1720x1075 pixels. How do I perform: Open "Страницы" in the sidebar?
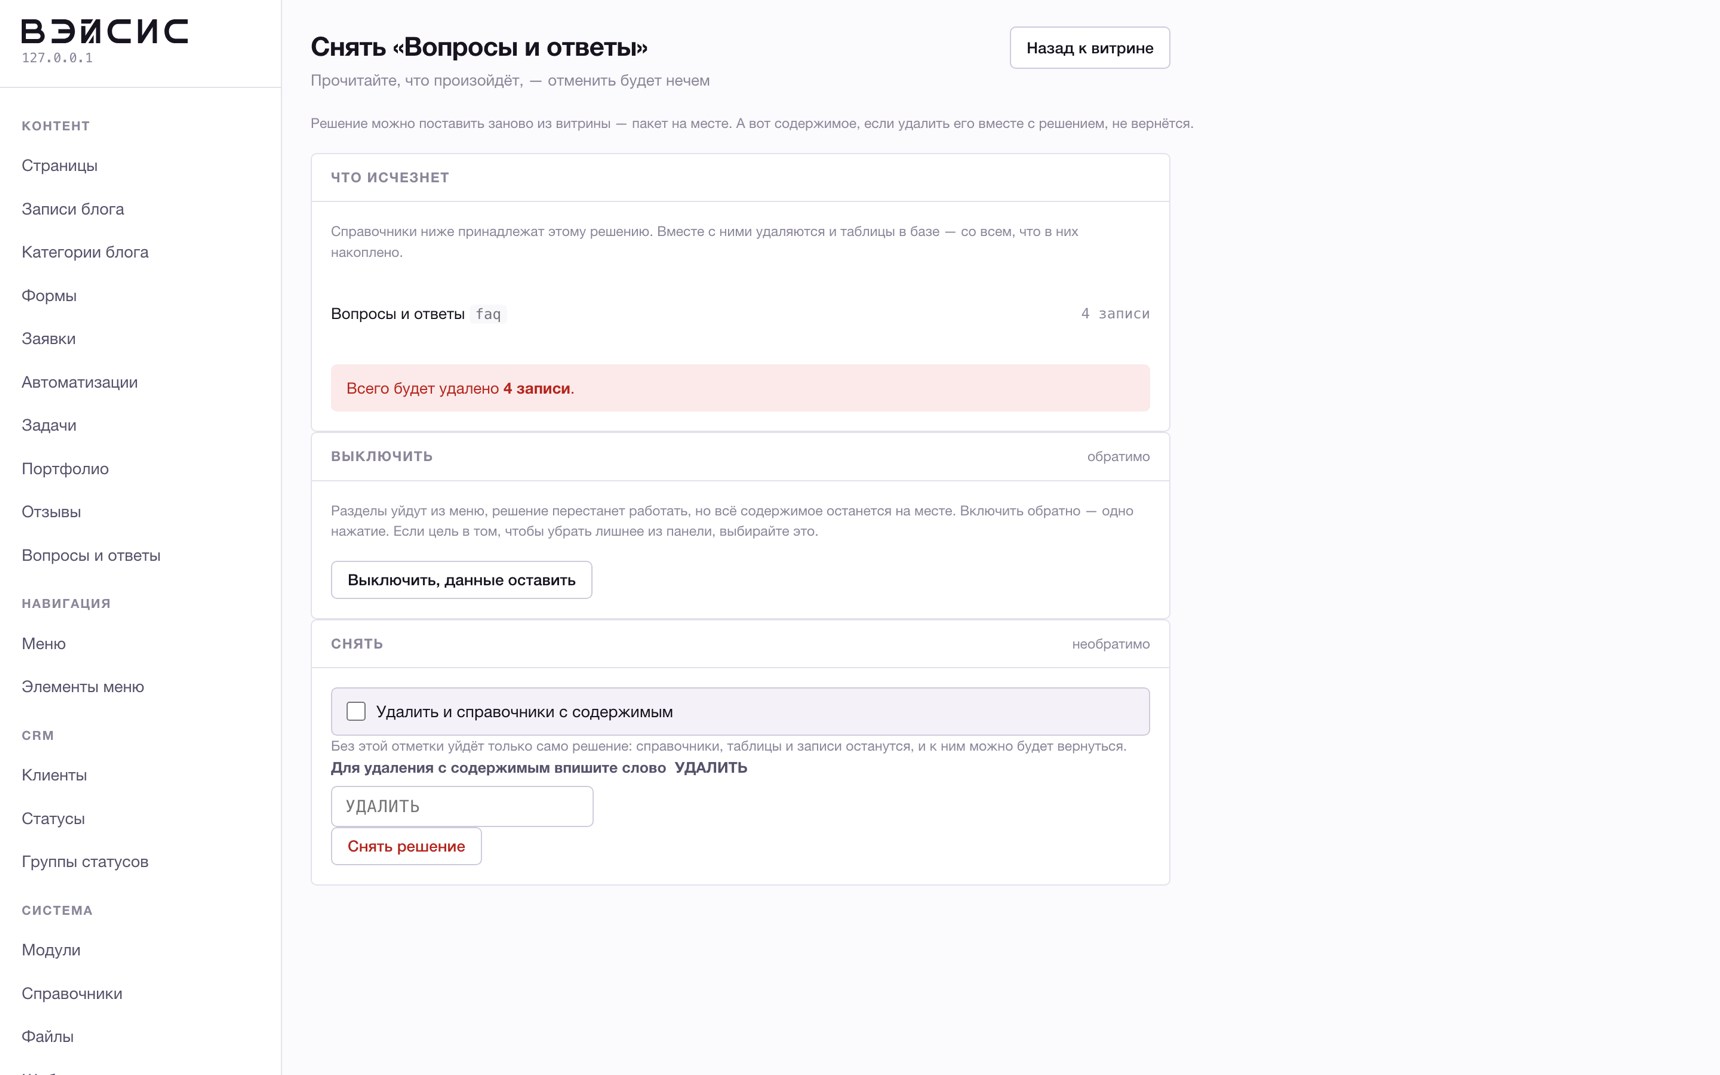(x=60, y=165)
